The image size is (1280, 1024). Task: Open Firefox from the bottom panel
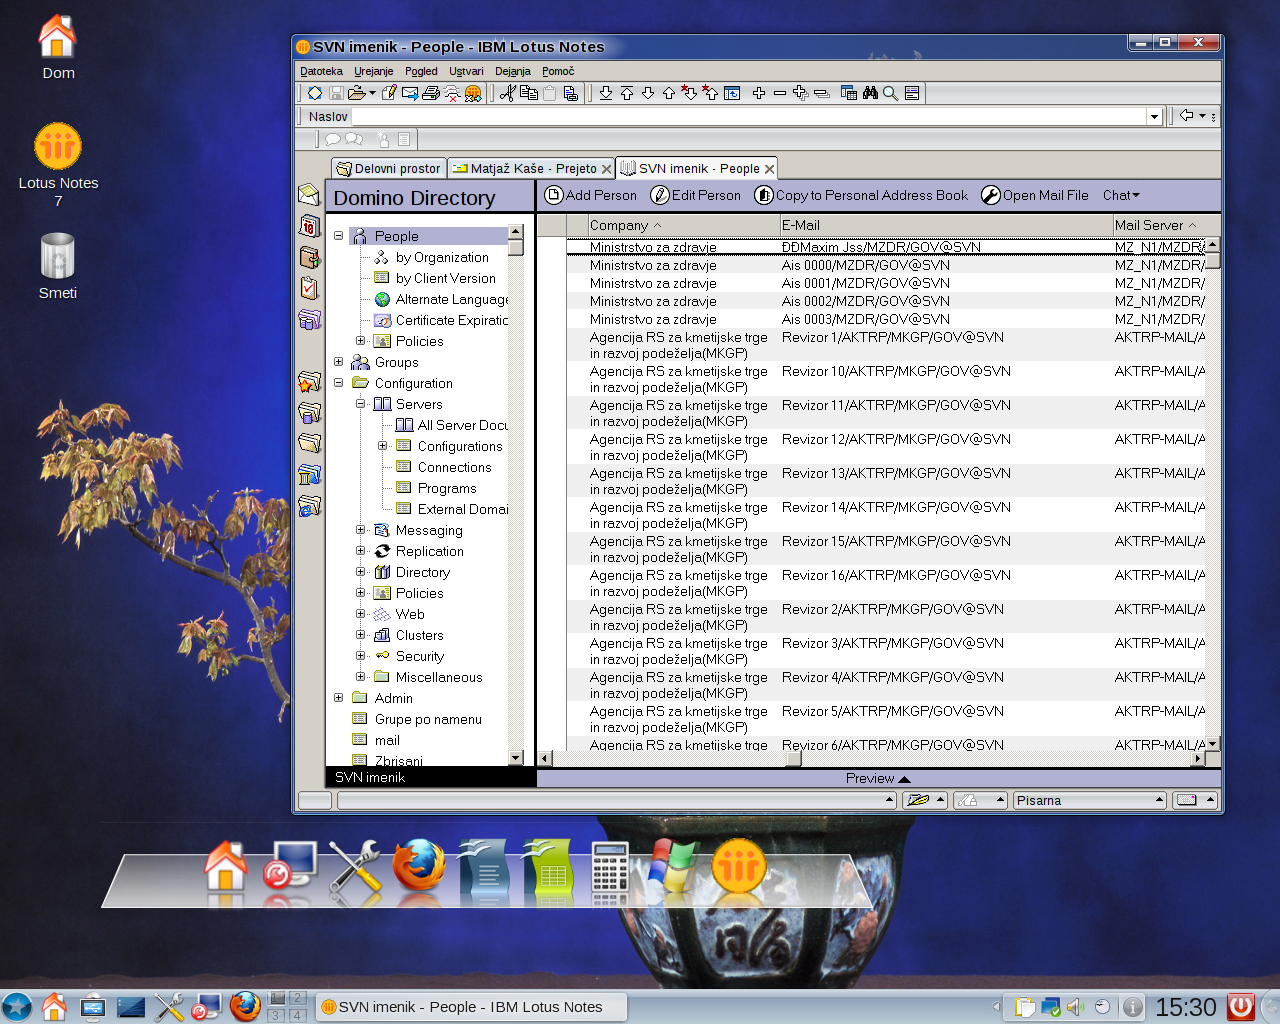click(245, 1006)
